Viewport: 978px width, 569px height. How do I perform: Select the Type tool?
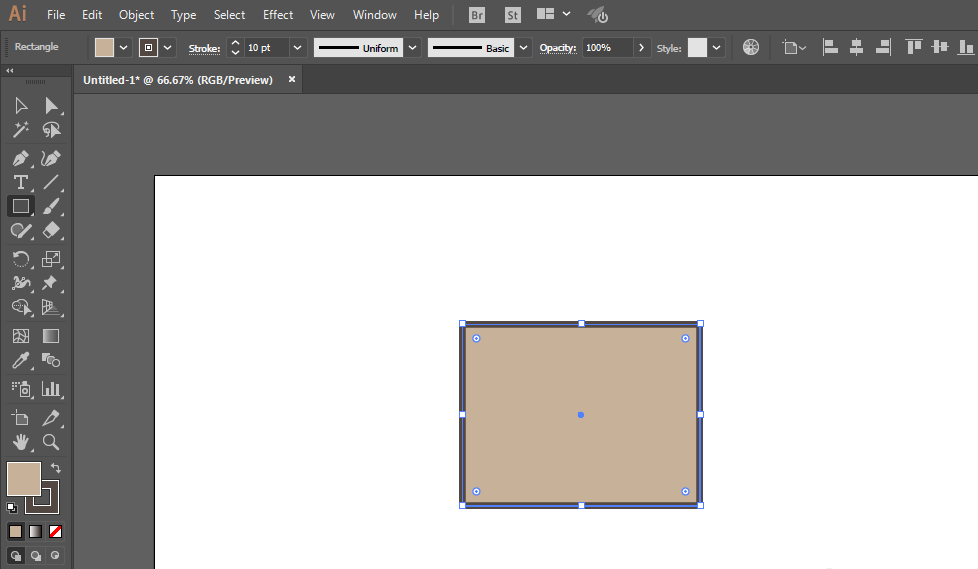[x=20, y=182]
